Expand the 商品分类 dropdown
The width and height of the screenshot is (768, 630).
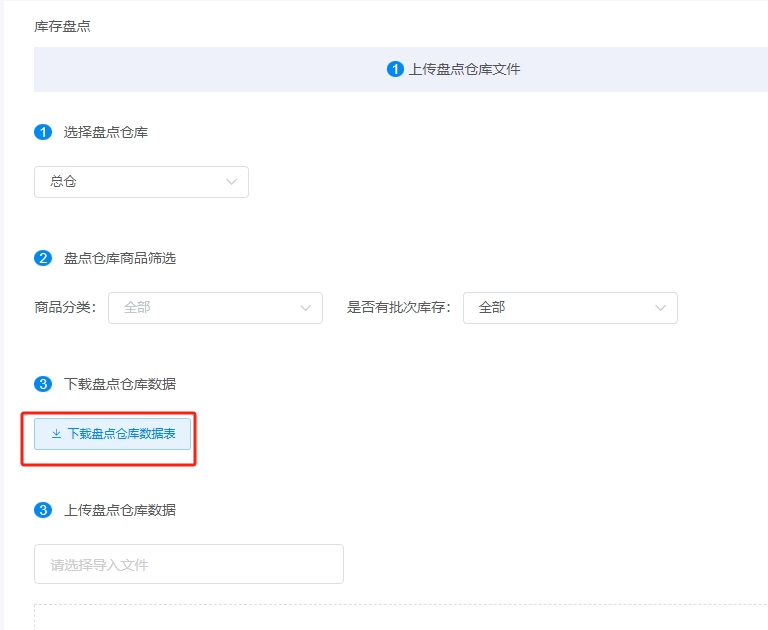214,308
